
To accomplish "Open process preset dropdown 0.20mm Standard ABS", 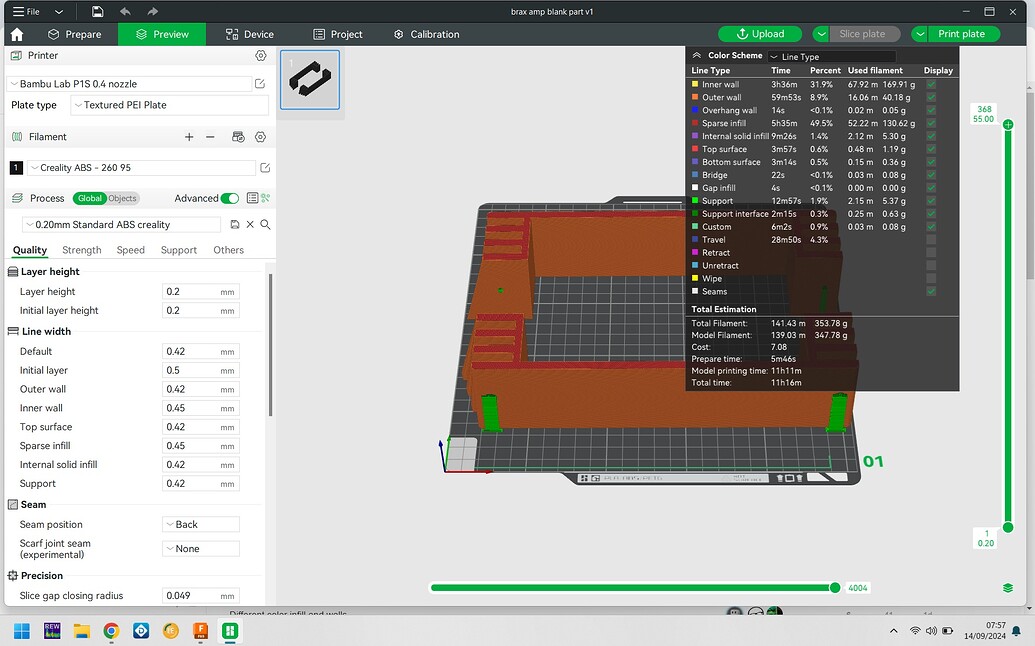I will coord(121,224).
